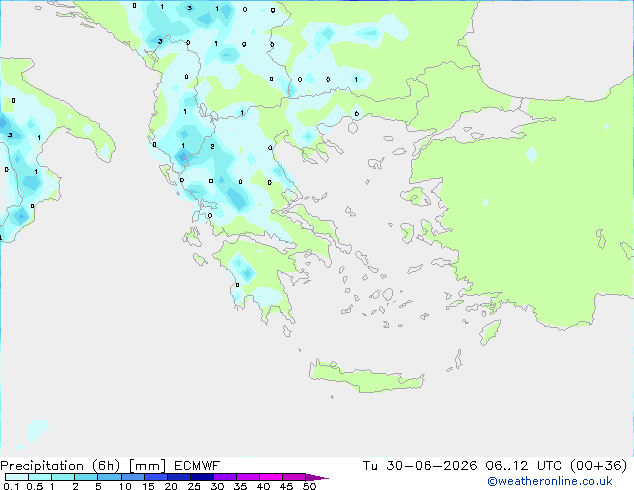Viewport: 634px width, 490px height.
Task: Click the 0.5–1 mm legend swatch
Action: point(40,477)
